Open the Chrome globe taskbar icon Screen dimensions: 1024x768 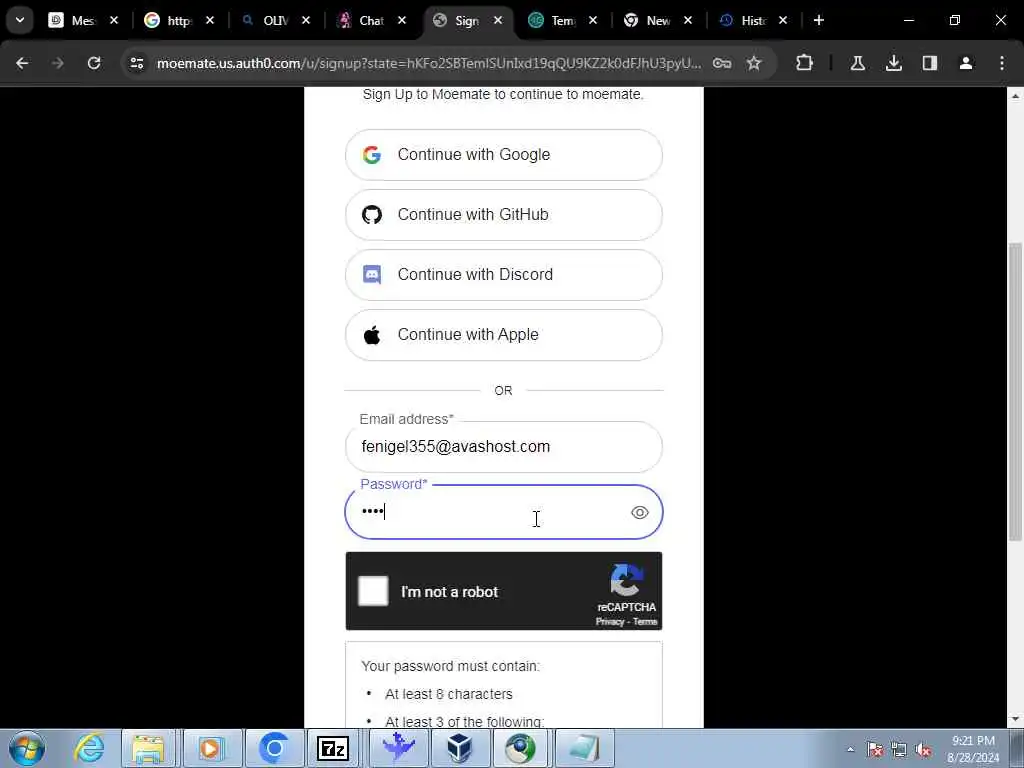point(520,748)
